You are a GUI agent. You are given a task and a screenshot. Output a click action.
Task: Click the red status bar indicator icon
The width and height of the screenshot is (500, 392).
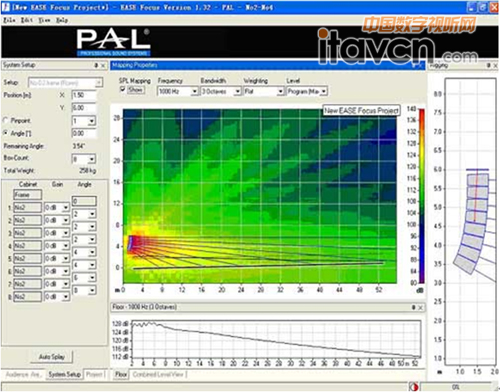[x=414, y=387]
